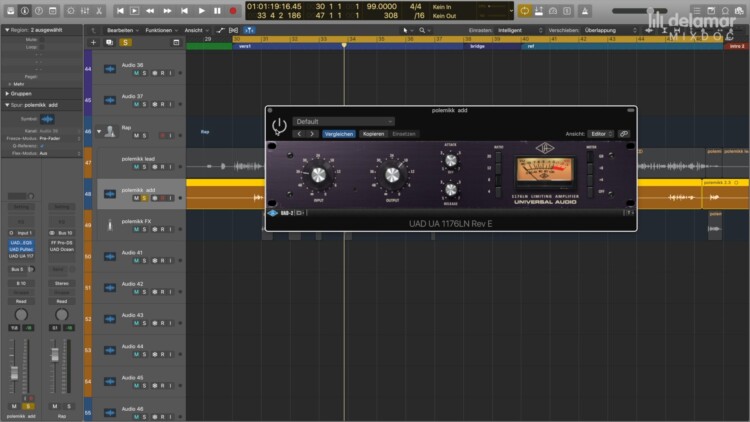Image resolution: width=750 pixels, height=422 pixels.
Task: Click the Attack knob on the 1176
Action: click(451, 161)
